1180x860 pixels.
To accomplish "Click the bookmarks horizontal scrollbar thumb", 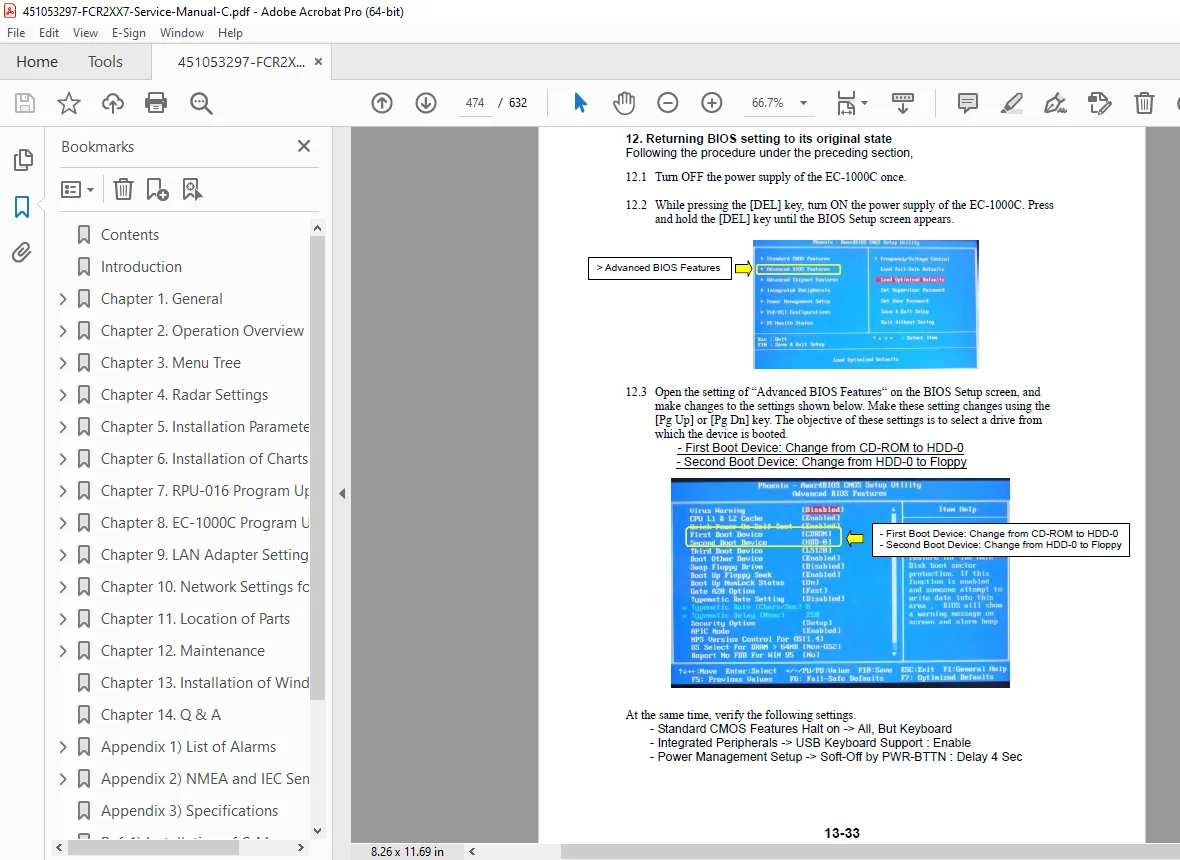I will 154,847.
